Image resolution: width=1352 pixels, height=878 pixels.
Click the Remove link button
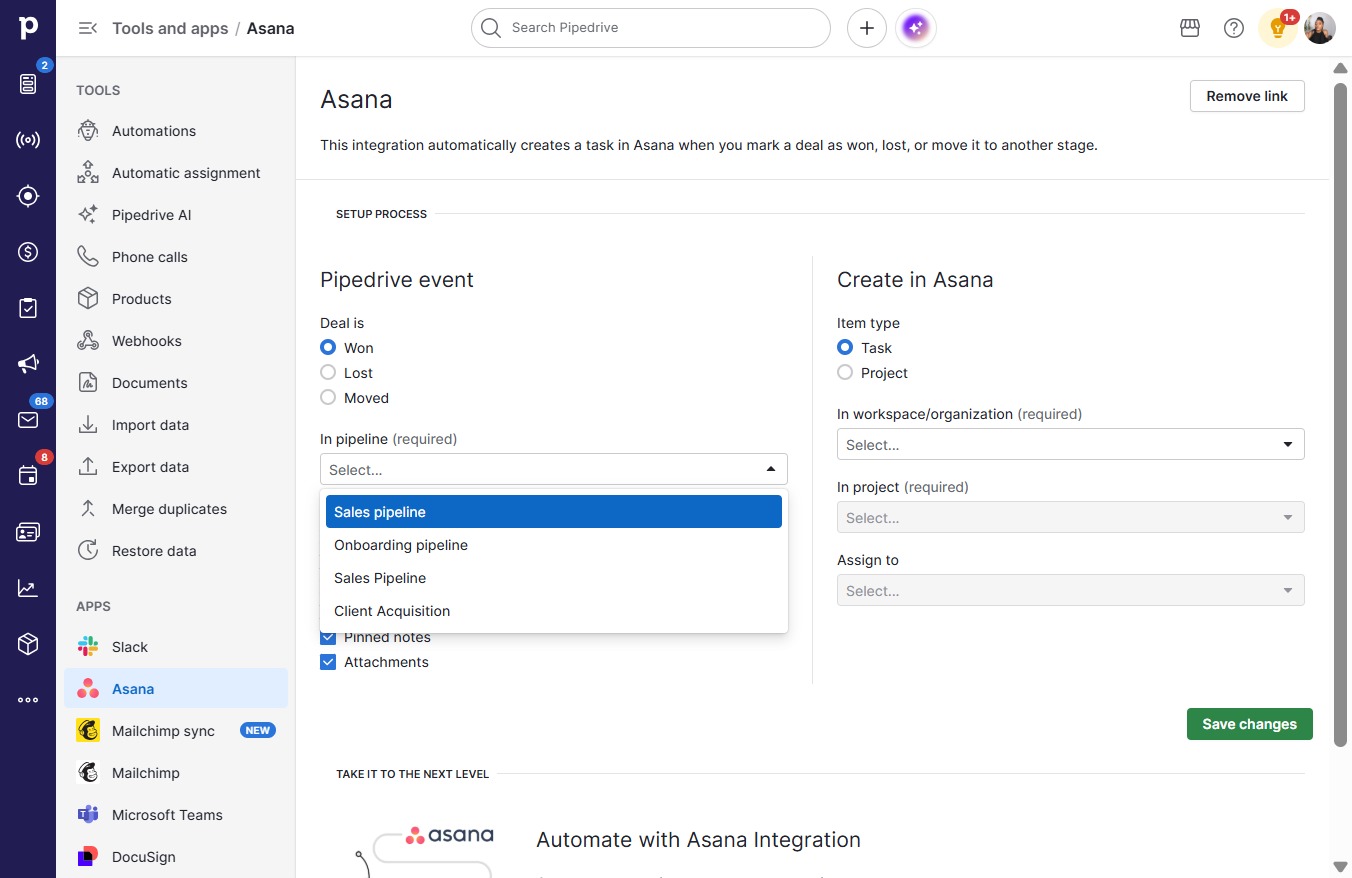(1247, 96)
